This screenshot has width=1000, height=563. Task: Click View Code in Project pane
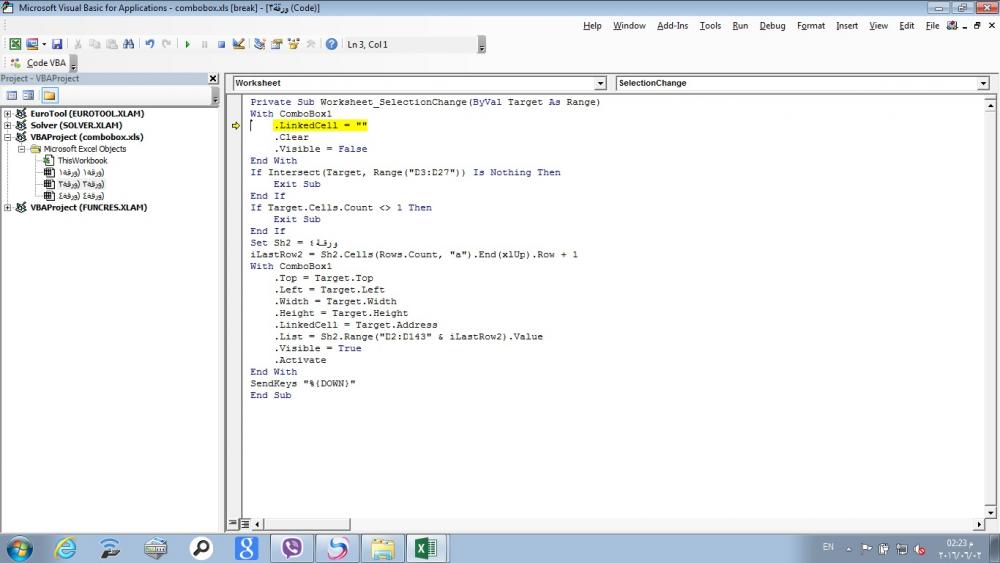[12, 96]
